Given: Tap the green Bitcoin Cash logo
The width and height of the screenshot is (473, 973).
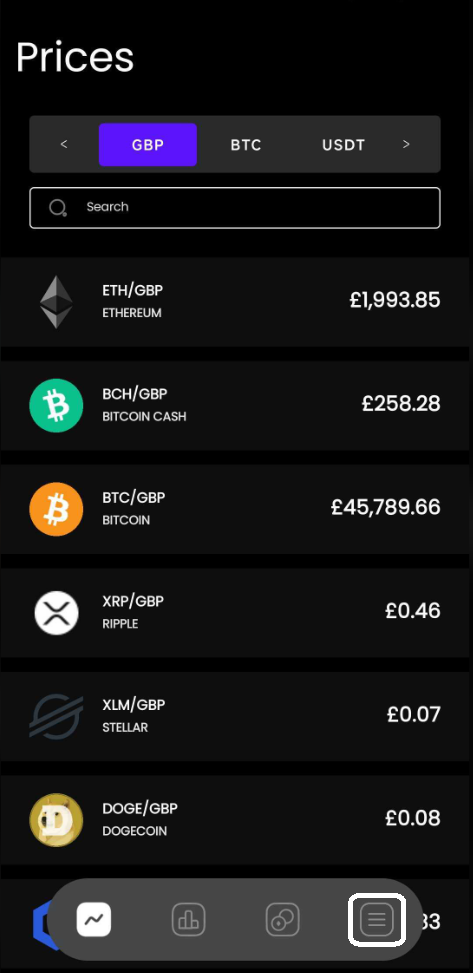Looking at the screenshot, I should (x=56, y=405).
